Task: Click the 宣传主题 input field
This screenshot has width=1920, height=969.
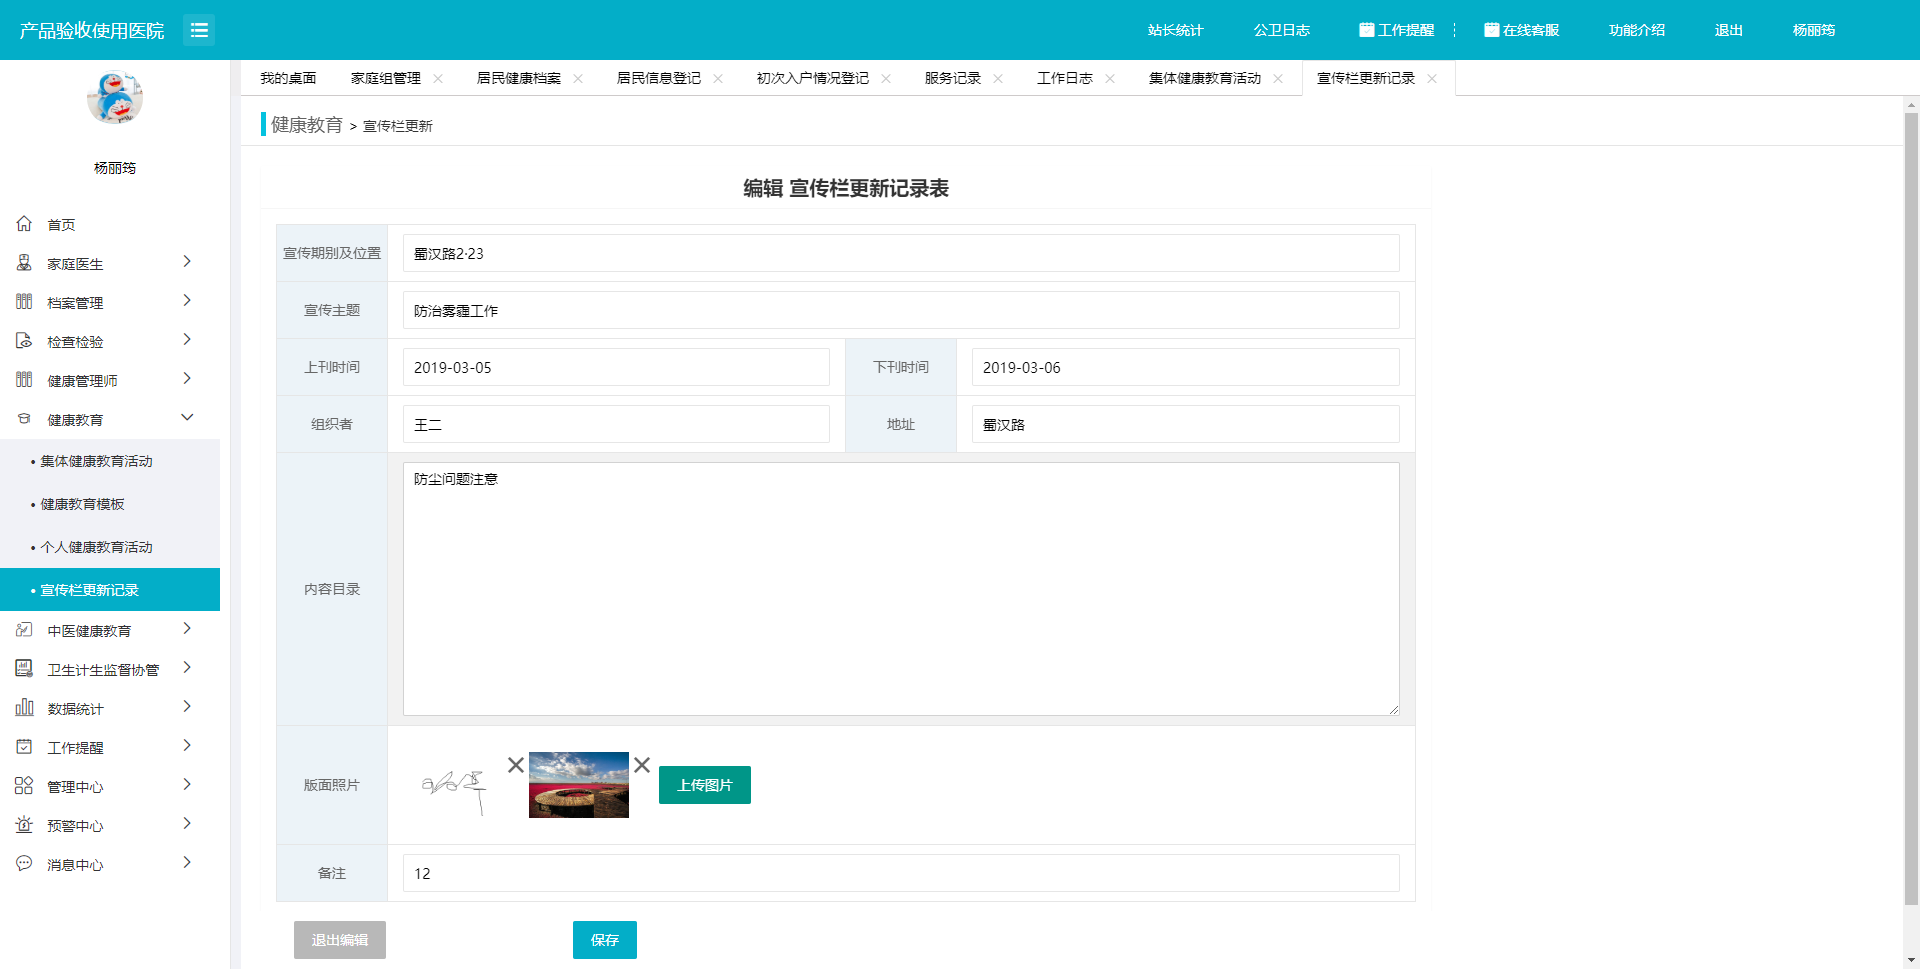Action: coord(900,310)
